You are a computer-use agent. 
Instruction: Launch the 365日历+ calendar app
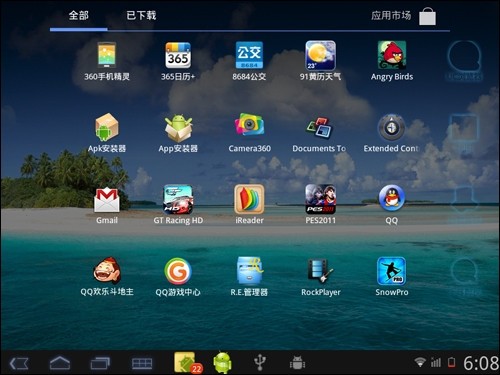(x=178, y=62)
